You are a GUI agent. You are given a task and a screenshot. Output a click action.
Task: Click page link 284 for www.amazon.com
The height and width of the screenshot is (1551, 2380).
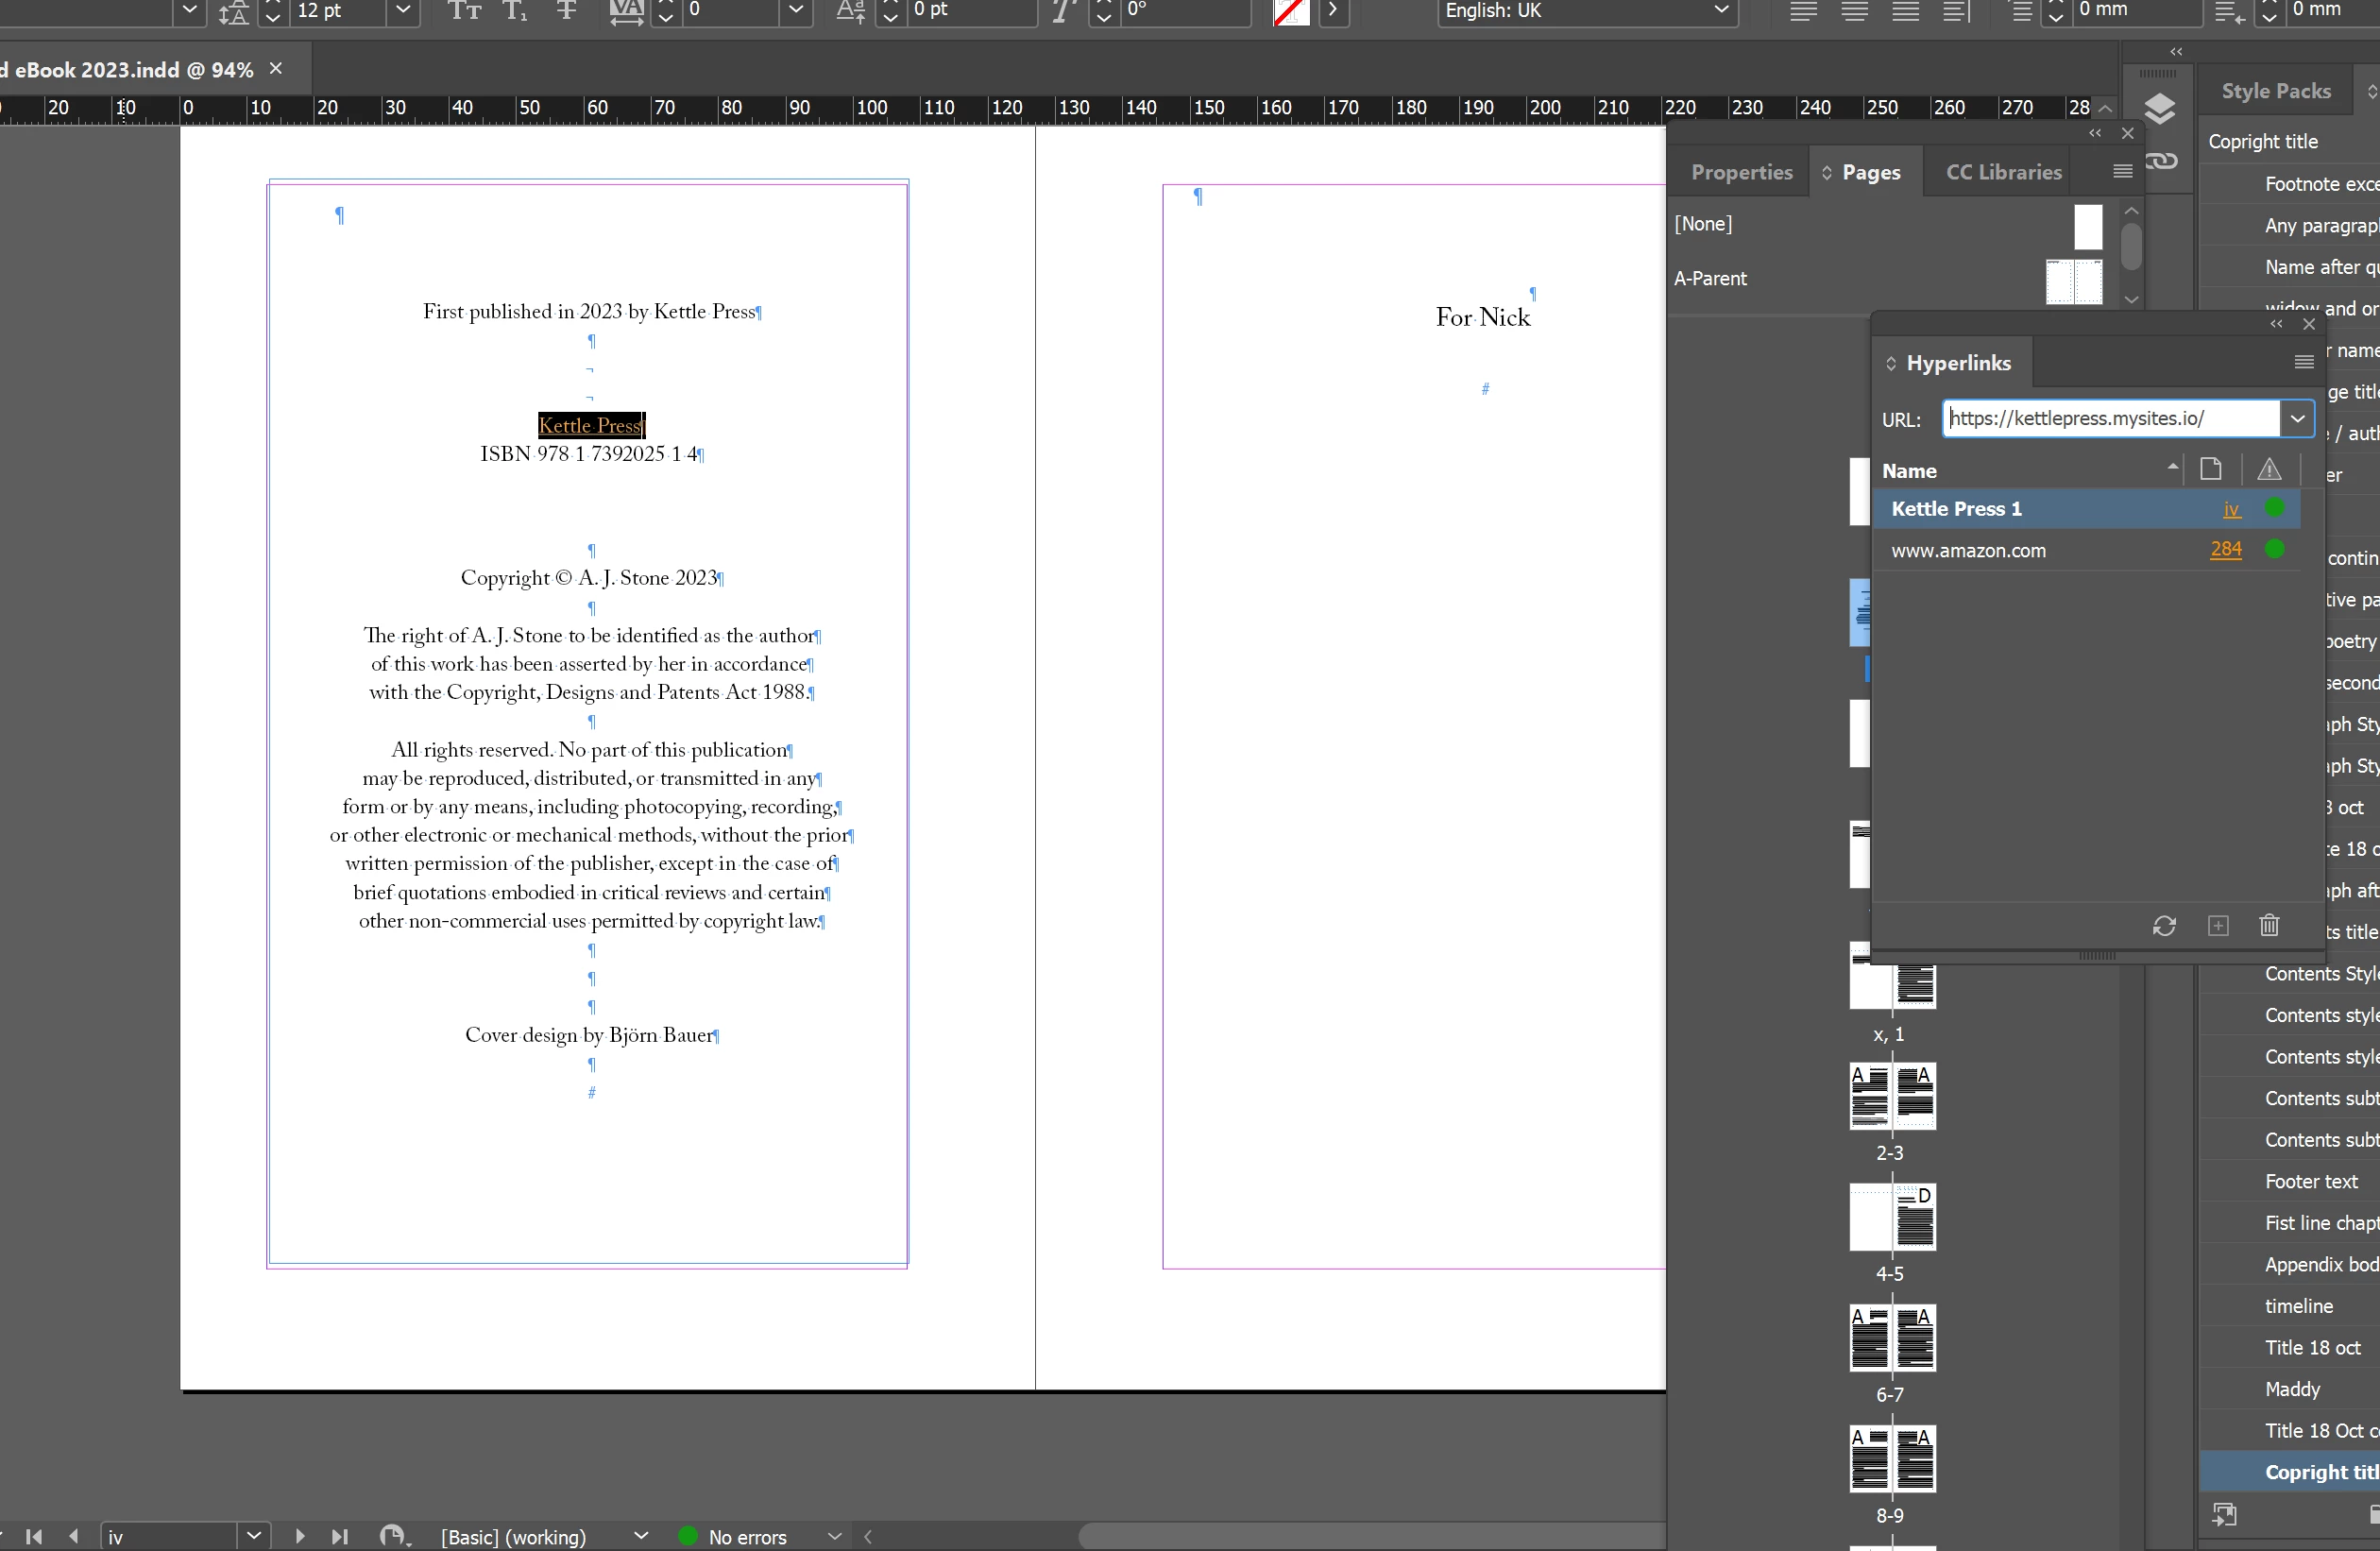(2225, 549)
